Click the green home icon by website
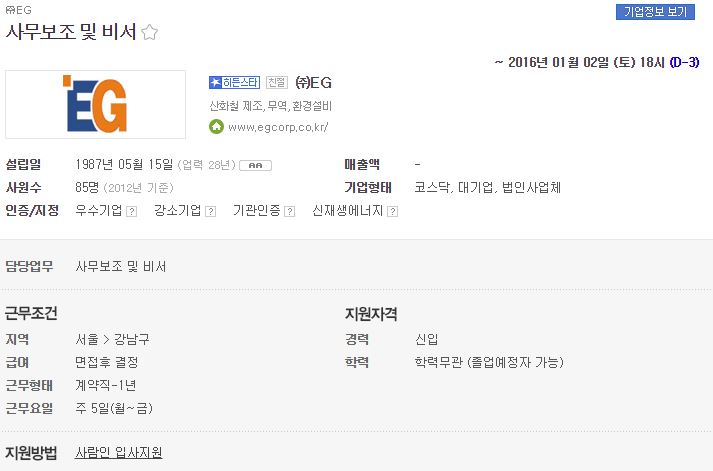Image resolution: width=713 pixels, height=471 pixels. pos(216,126)
